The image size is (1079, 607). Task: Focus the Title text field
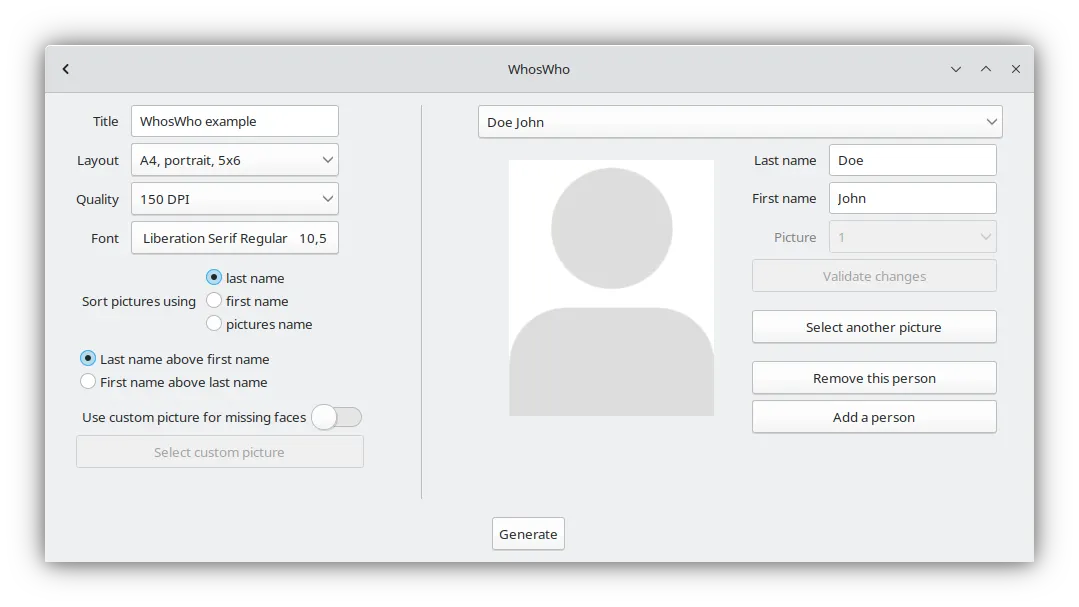point(235,121)
